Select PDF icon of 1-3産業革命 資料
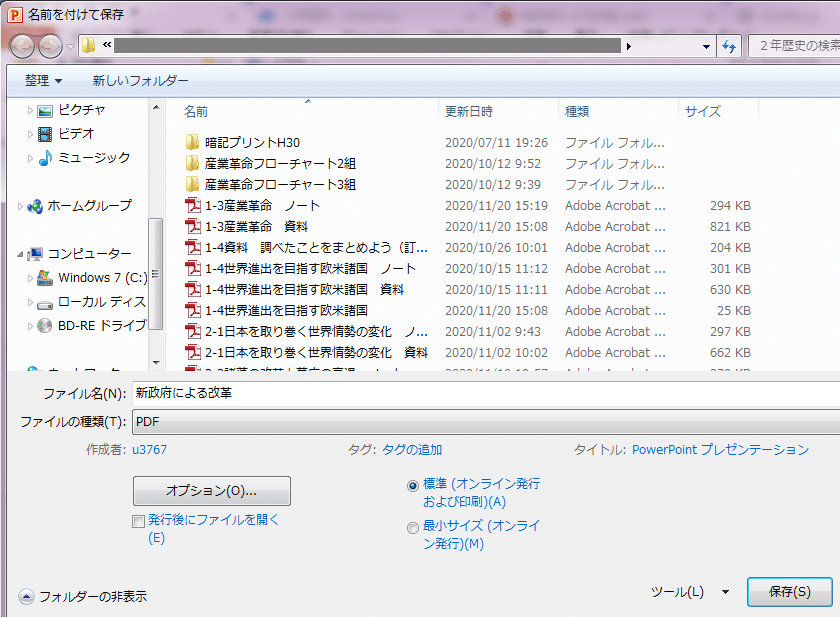 [192, 226]
